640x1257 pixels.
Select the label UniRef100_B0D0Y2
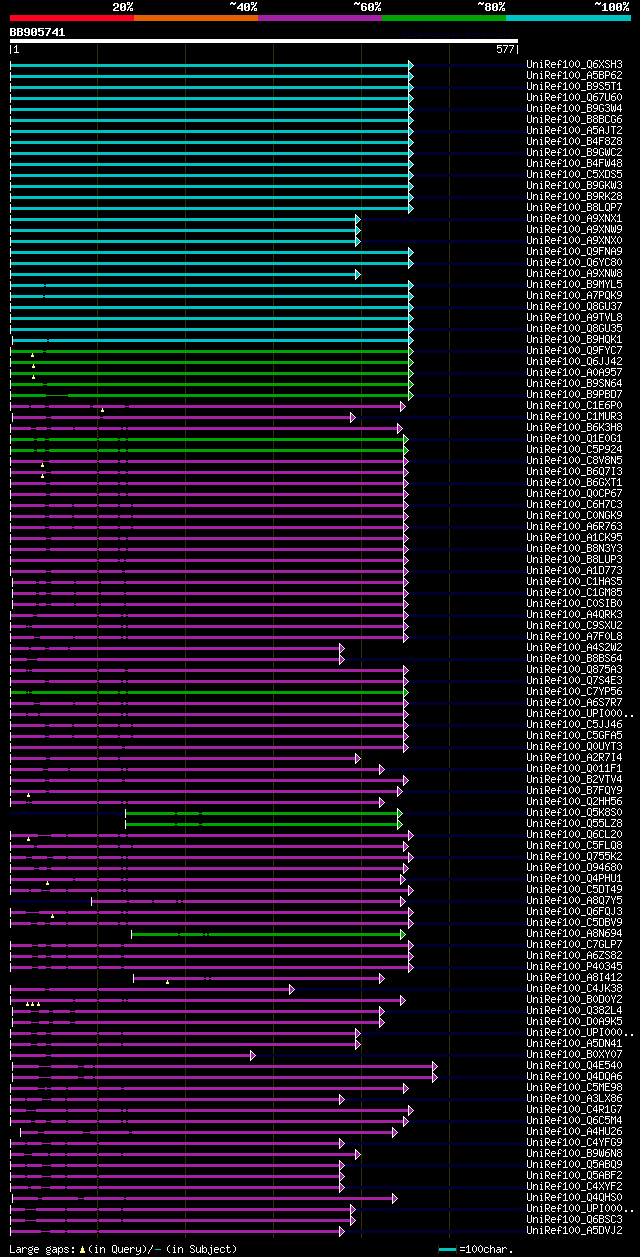[574, 999]
